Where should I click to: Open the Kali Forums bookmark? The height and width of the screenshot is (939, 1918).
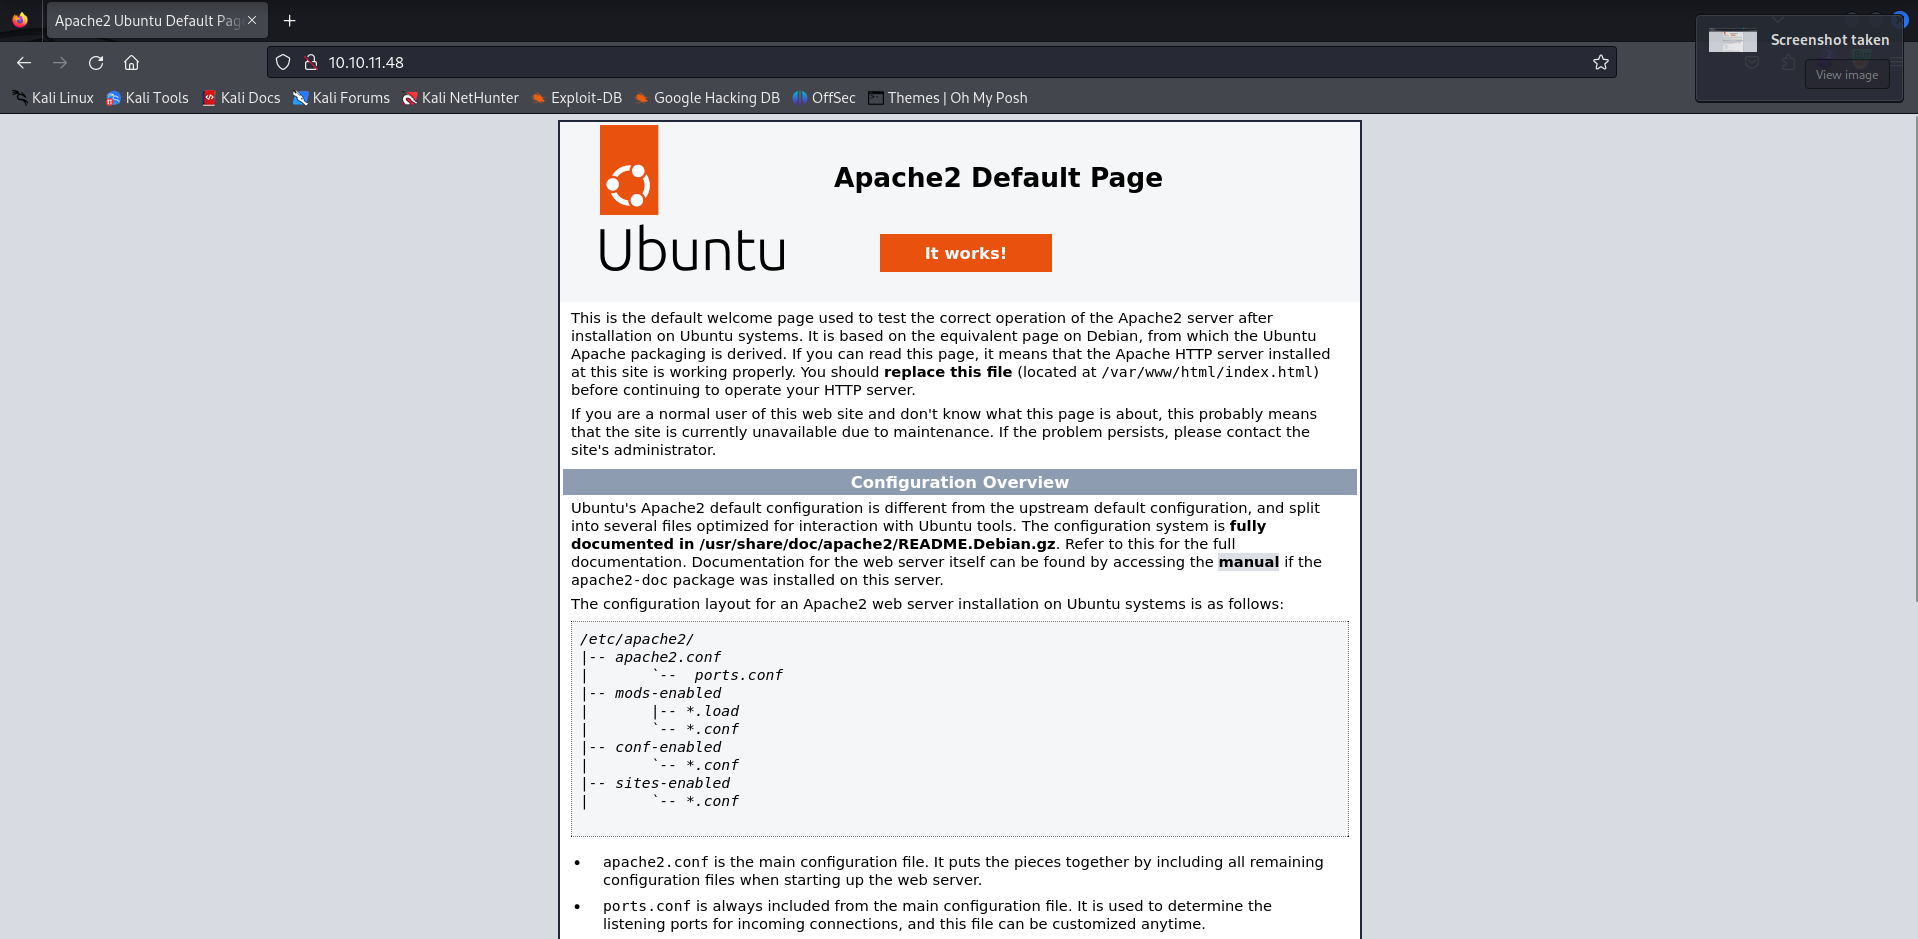(341, 98)
